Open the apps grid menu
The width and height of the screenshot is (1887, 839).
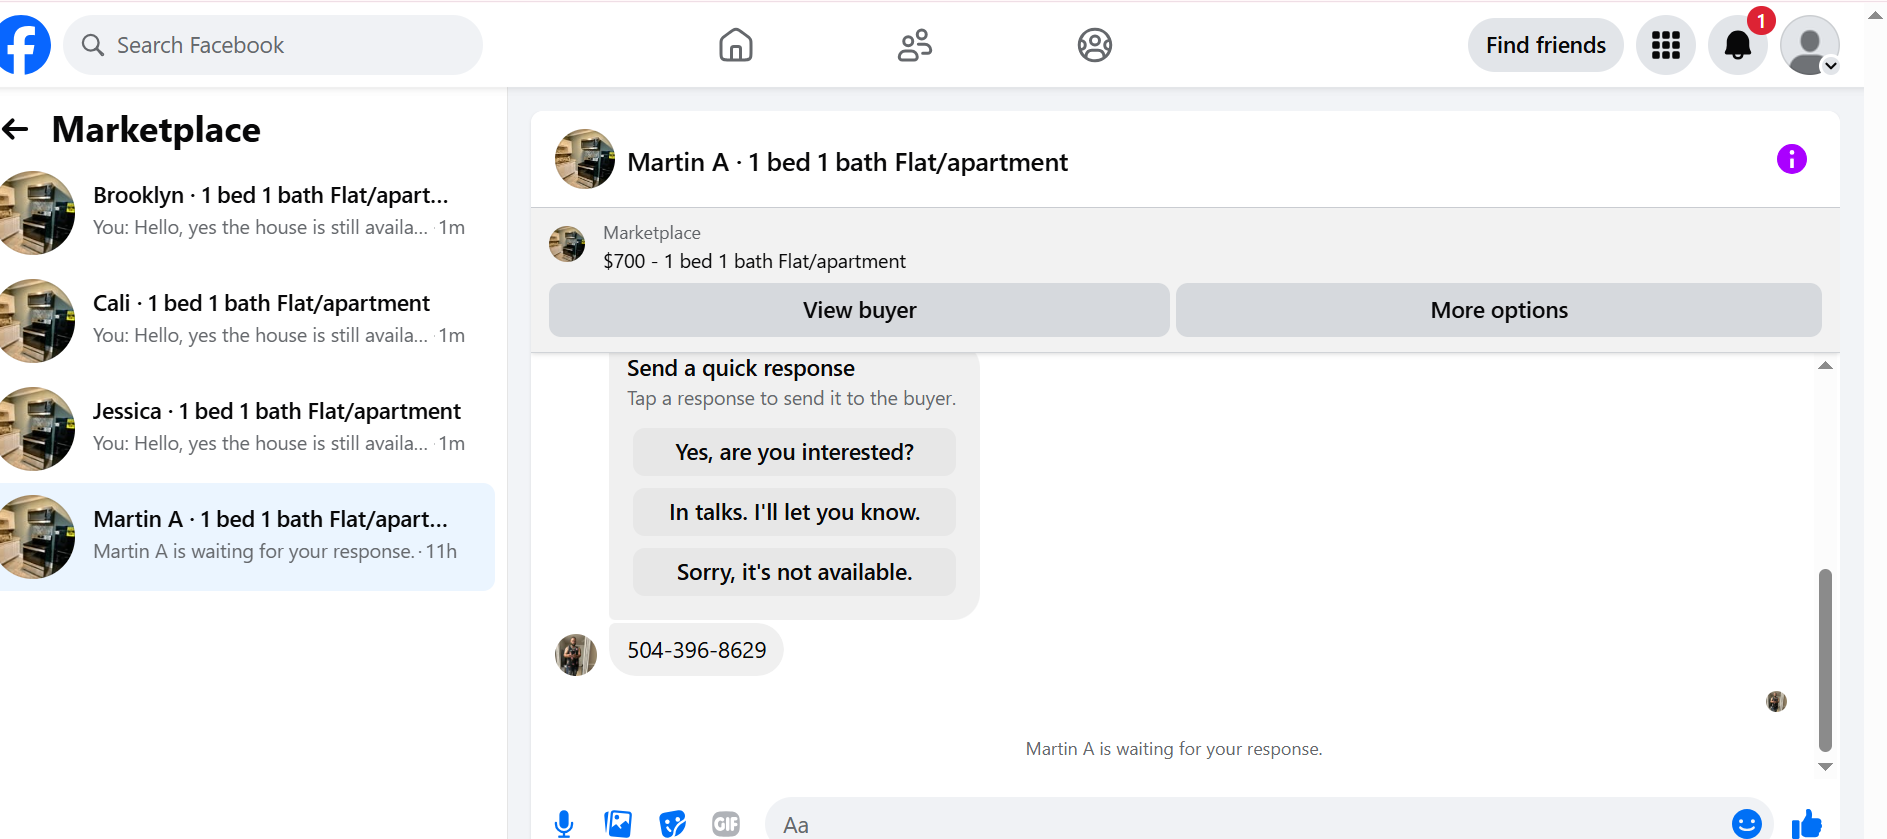(1666, 45)
